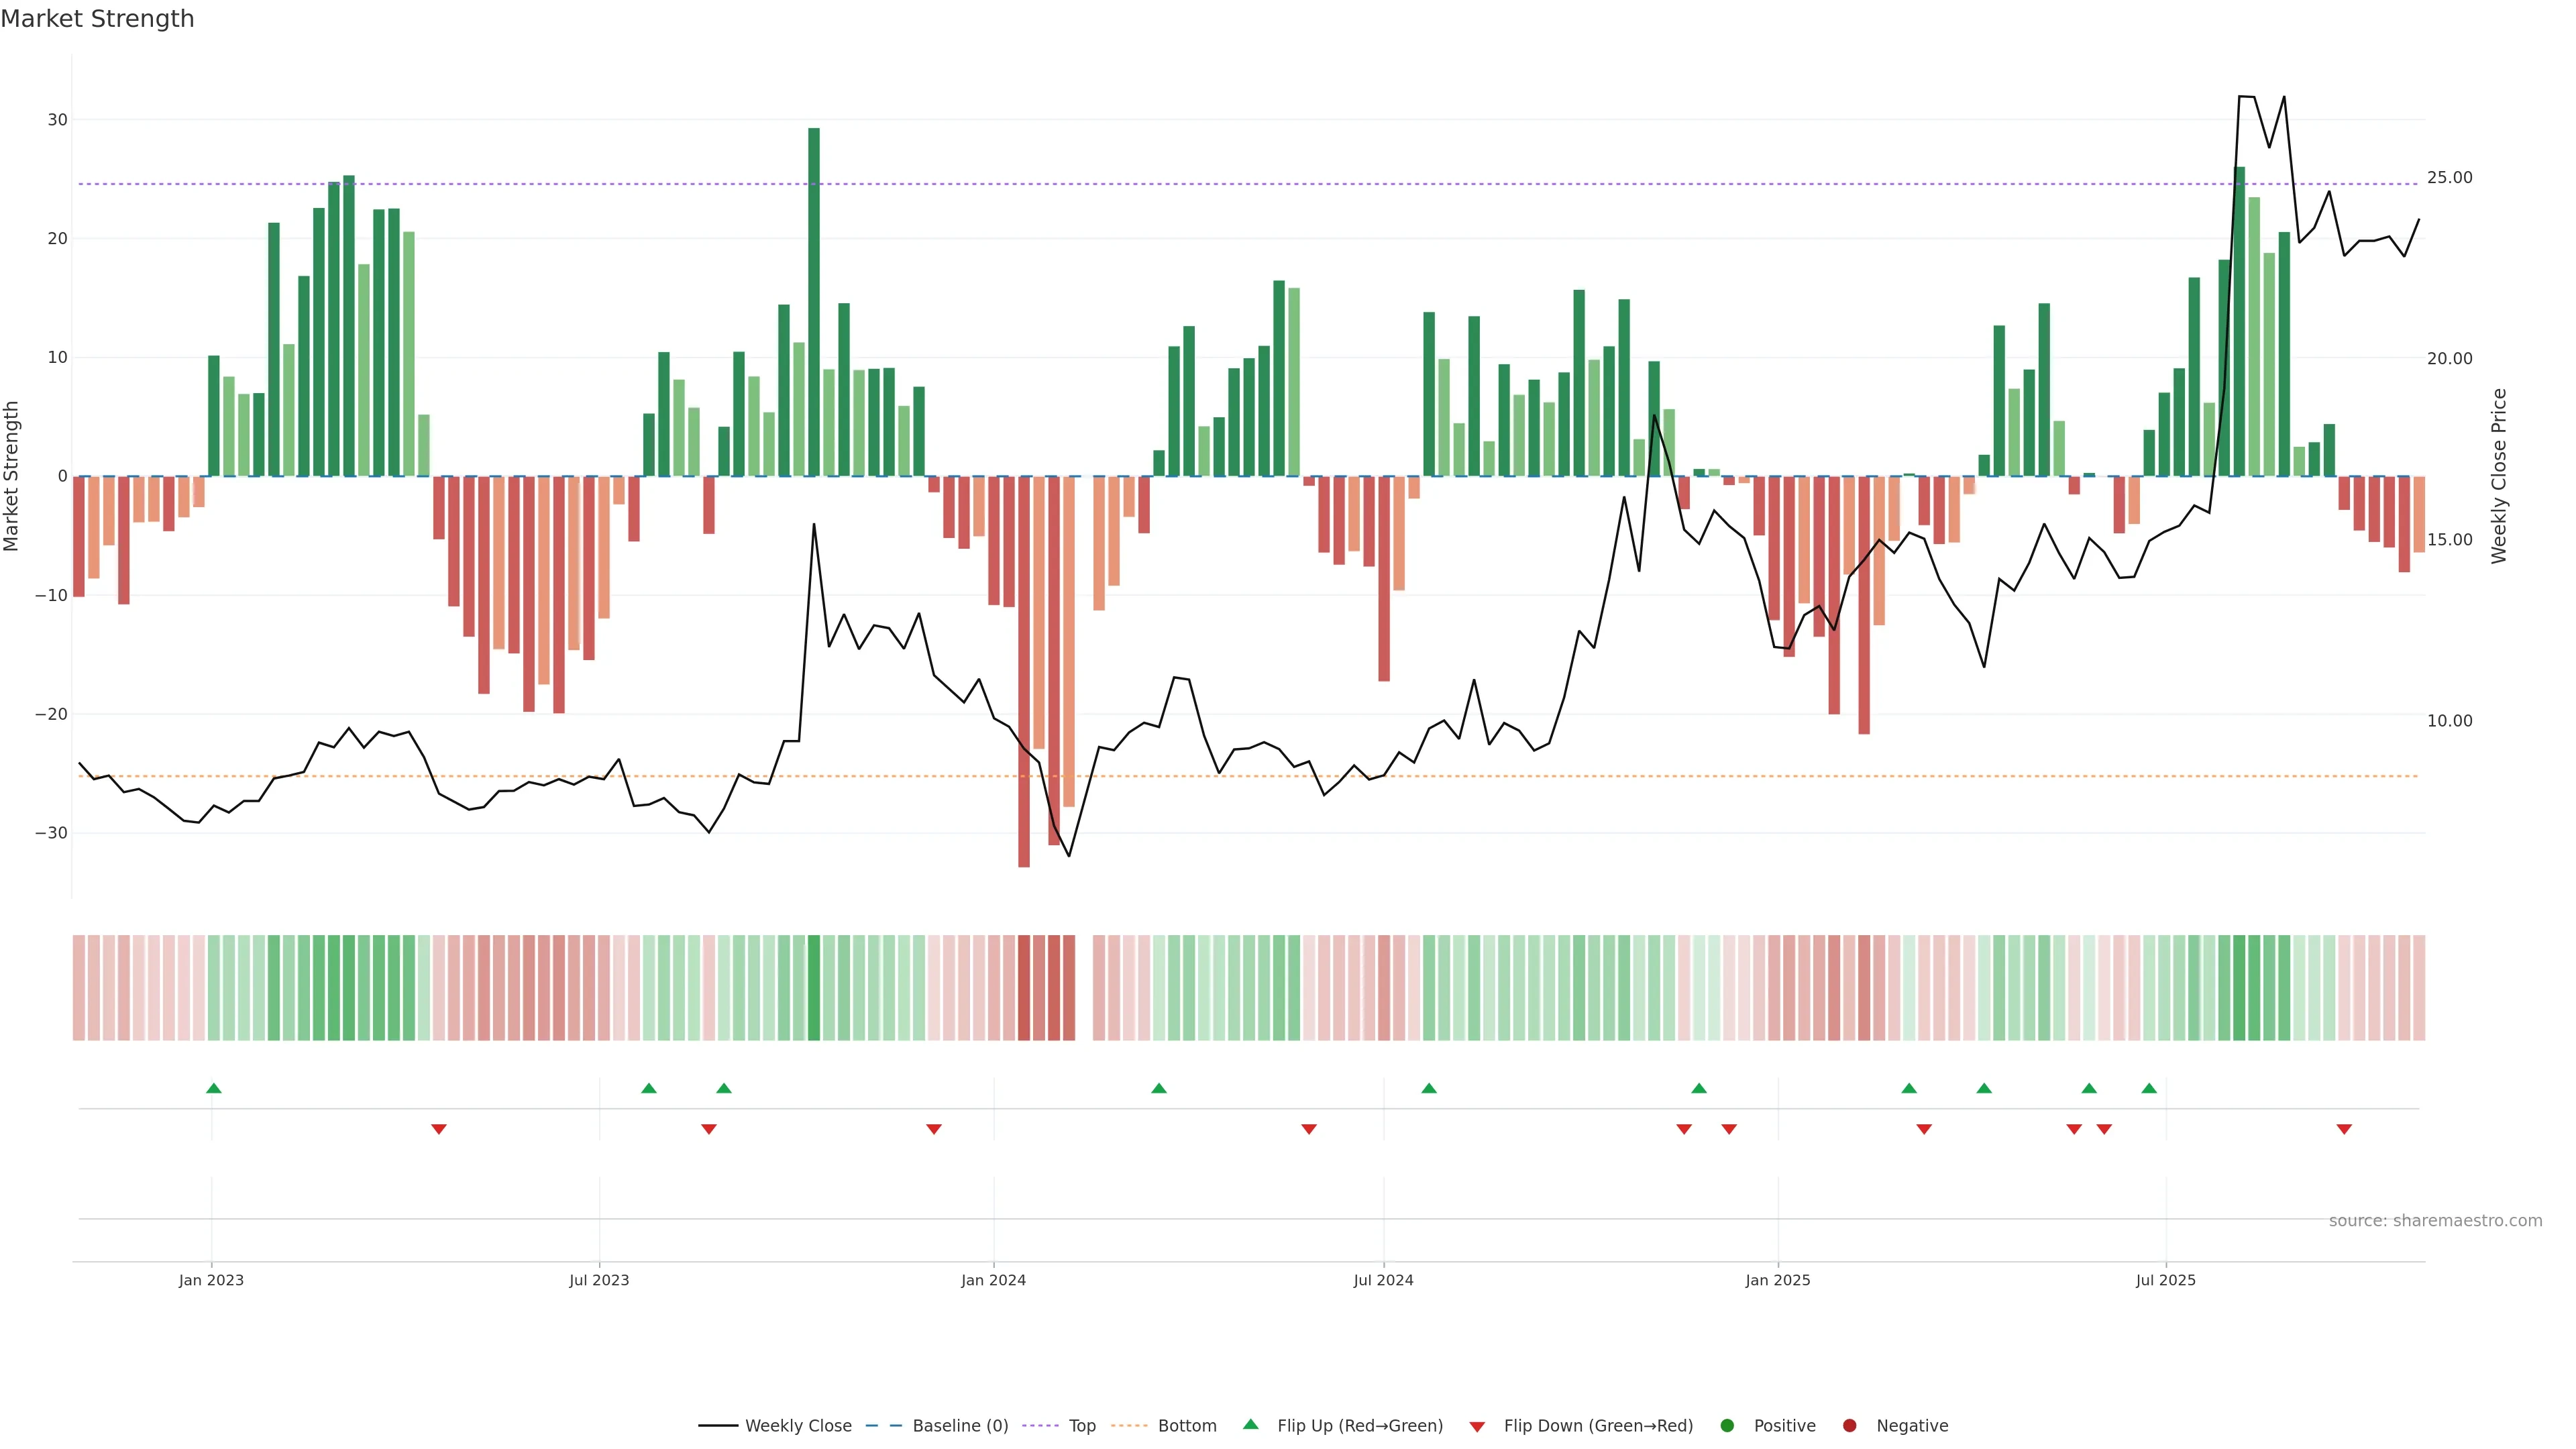Viewport: 2576px width, 1449px height.
Task: Click the tallest green bar near 30
Action: 814,300
